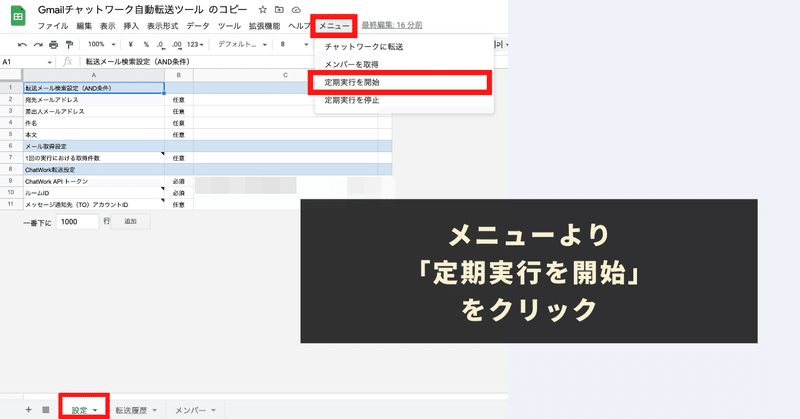
Task: Switch to the メンバー sheet tab
Action: point(190,410)
